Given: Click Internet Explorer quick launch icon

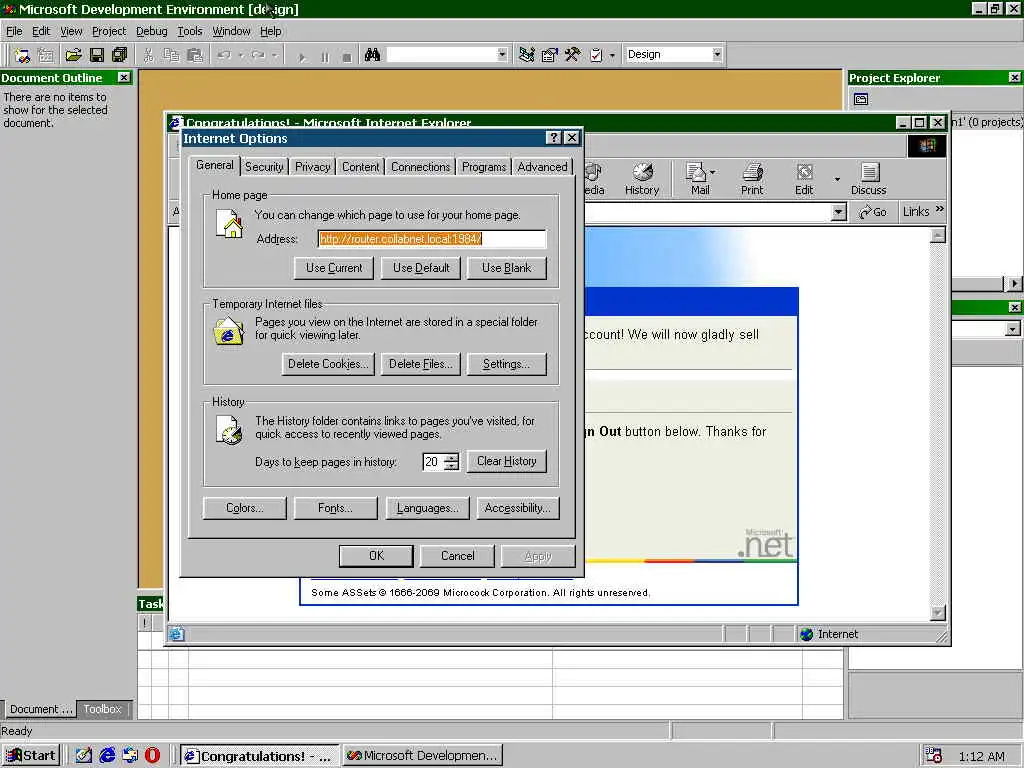Looking at the screenshot, I should pyautogui.click(x=107, y=755).
